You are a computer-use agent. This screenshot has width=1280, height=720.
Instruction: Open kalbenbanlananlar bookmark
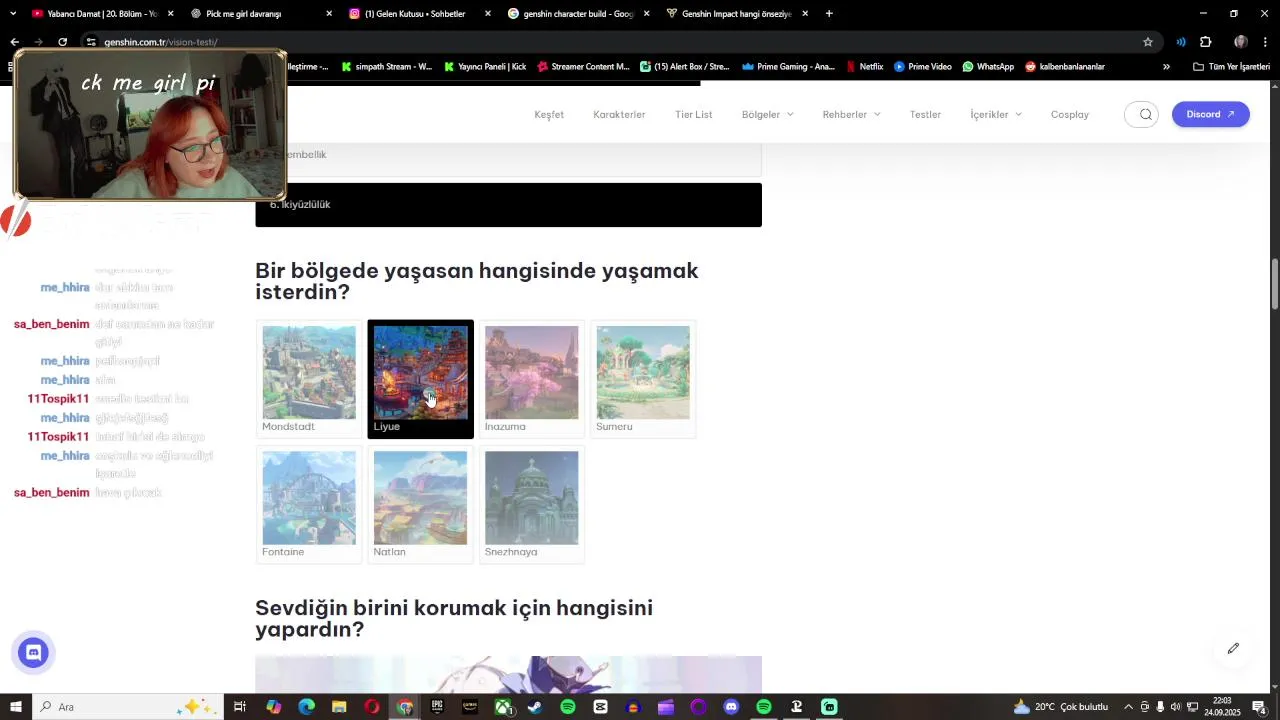tap(1065, 67)
